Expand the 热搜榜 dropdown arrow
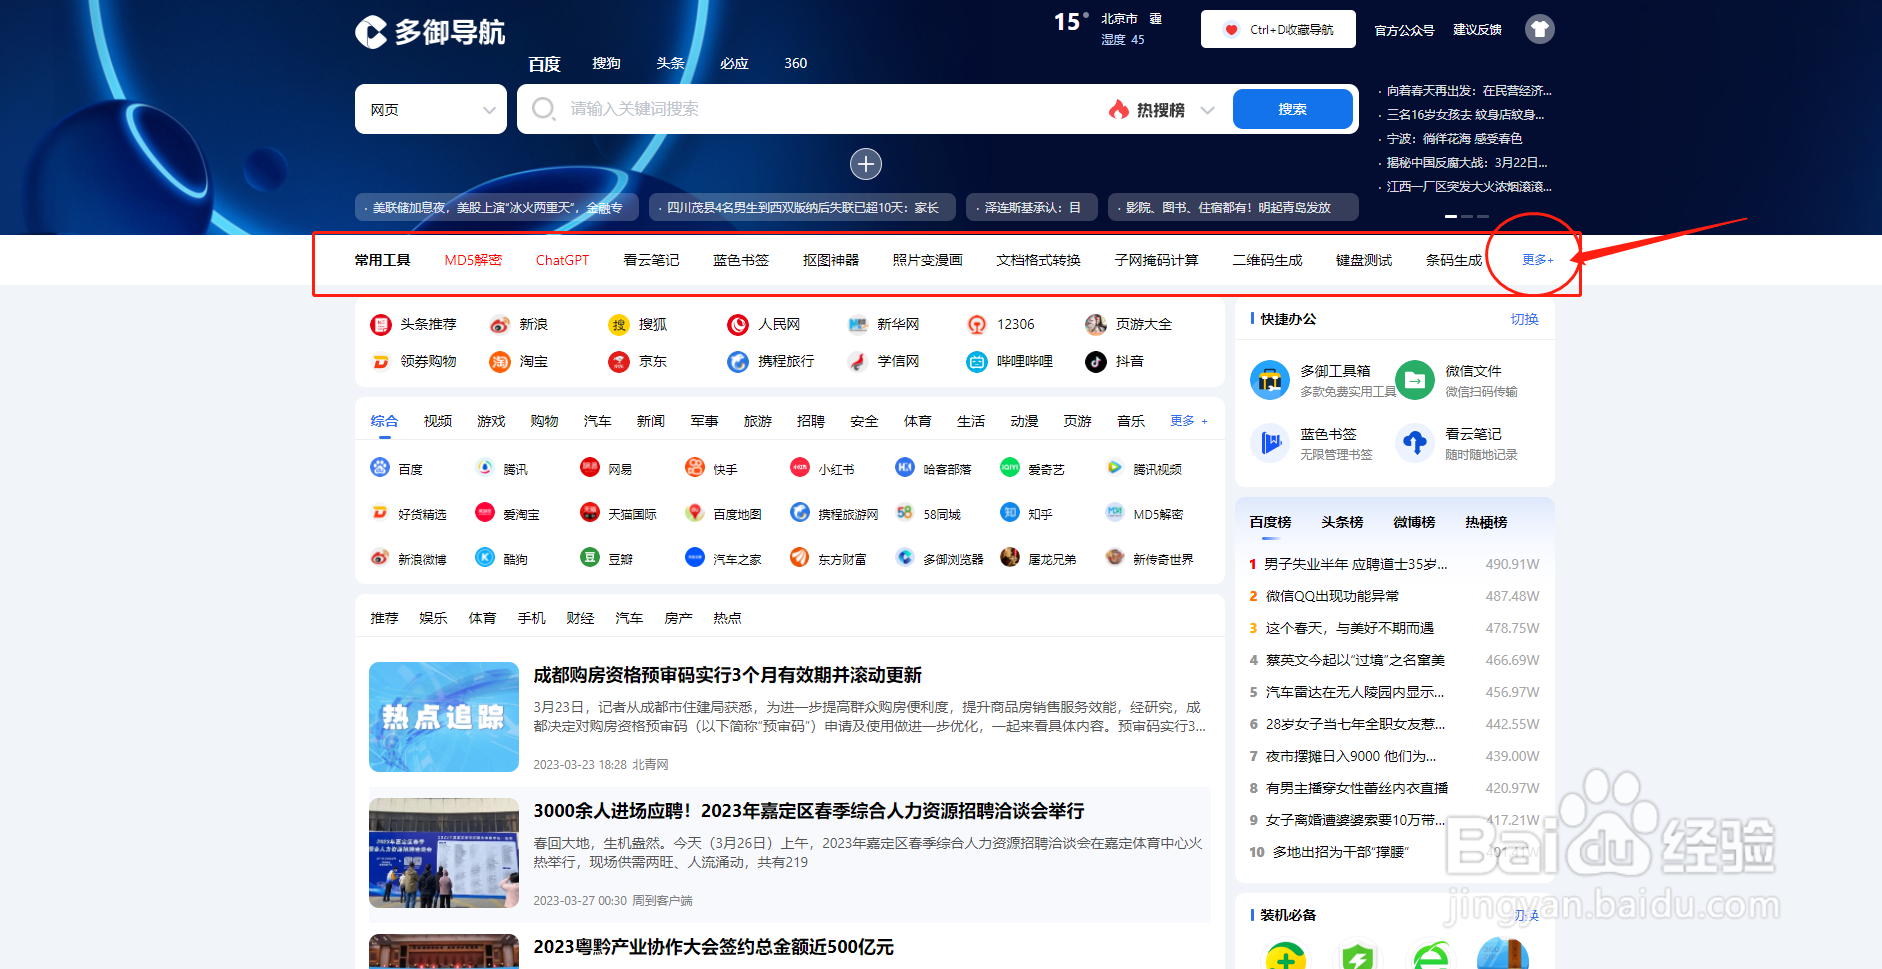 tap(1208, 110)
